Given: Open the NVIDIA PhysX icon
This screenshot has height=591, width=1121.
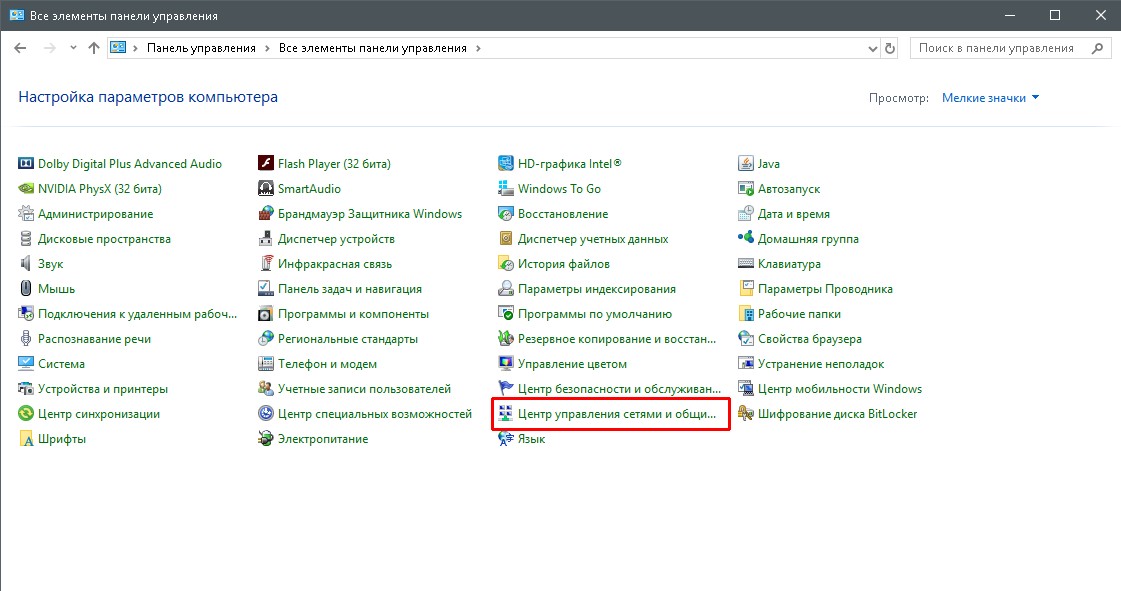Looking at the screenshot, I should pyautogui.click(x=27, y=189).
